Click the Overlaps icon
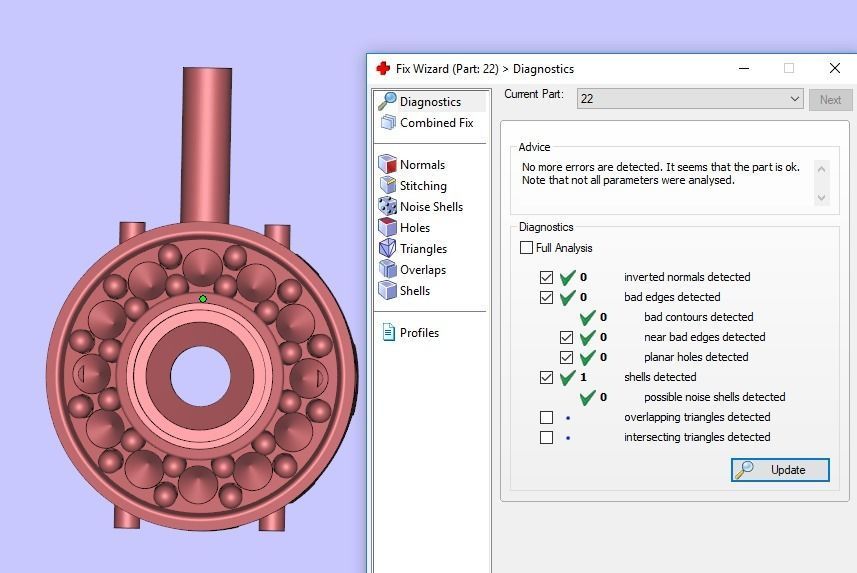 pos(388,269)
